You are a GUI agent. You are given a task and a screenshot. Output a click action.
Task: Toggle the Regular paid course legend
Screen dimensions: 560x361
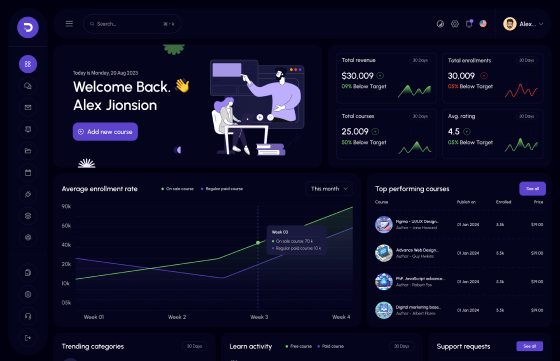222,189
